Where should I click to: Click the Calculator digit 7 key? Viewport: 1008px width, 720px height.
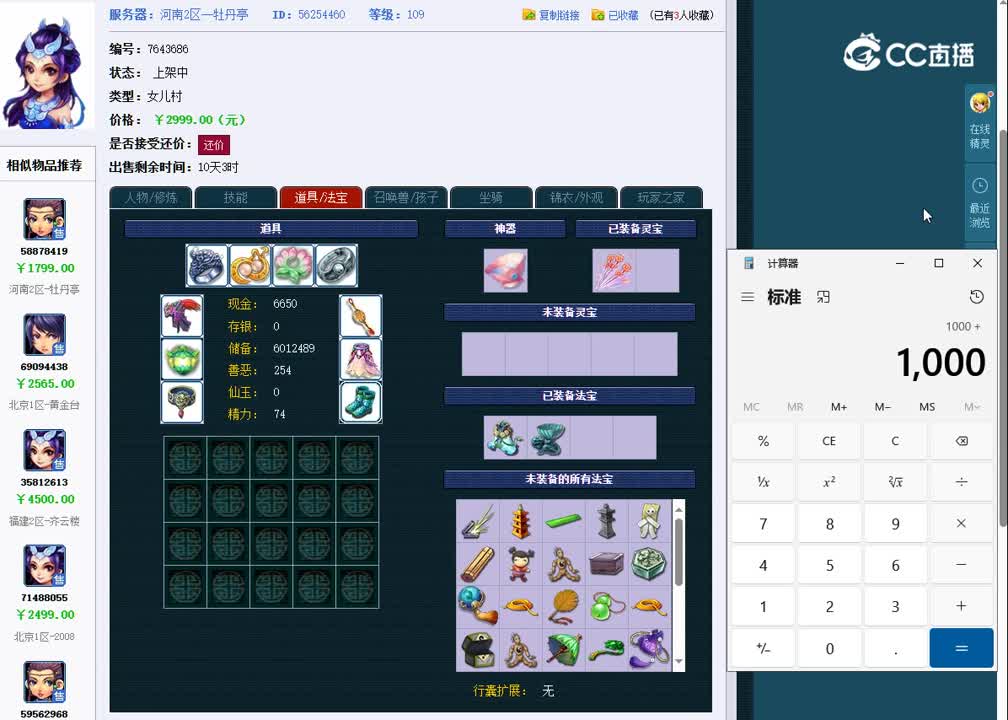coord(763,524)
